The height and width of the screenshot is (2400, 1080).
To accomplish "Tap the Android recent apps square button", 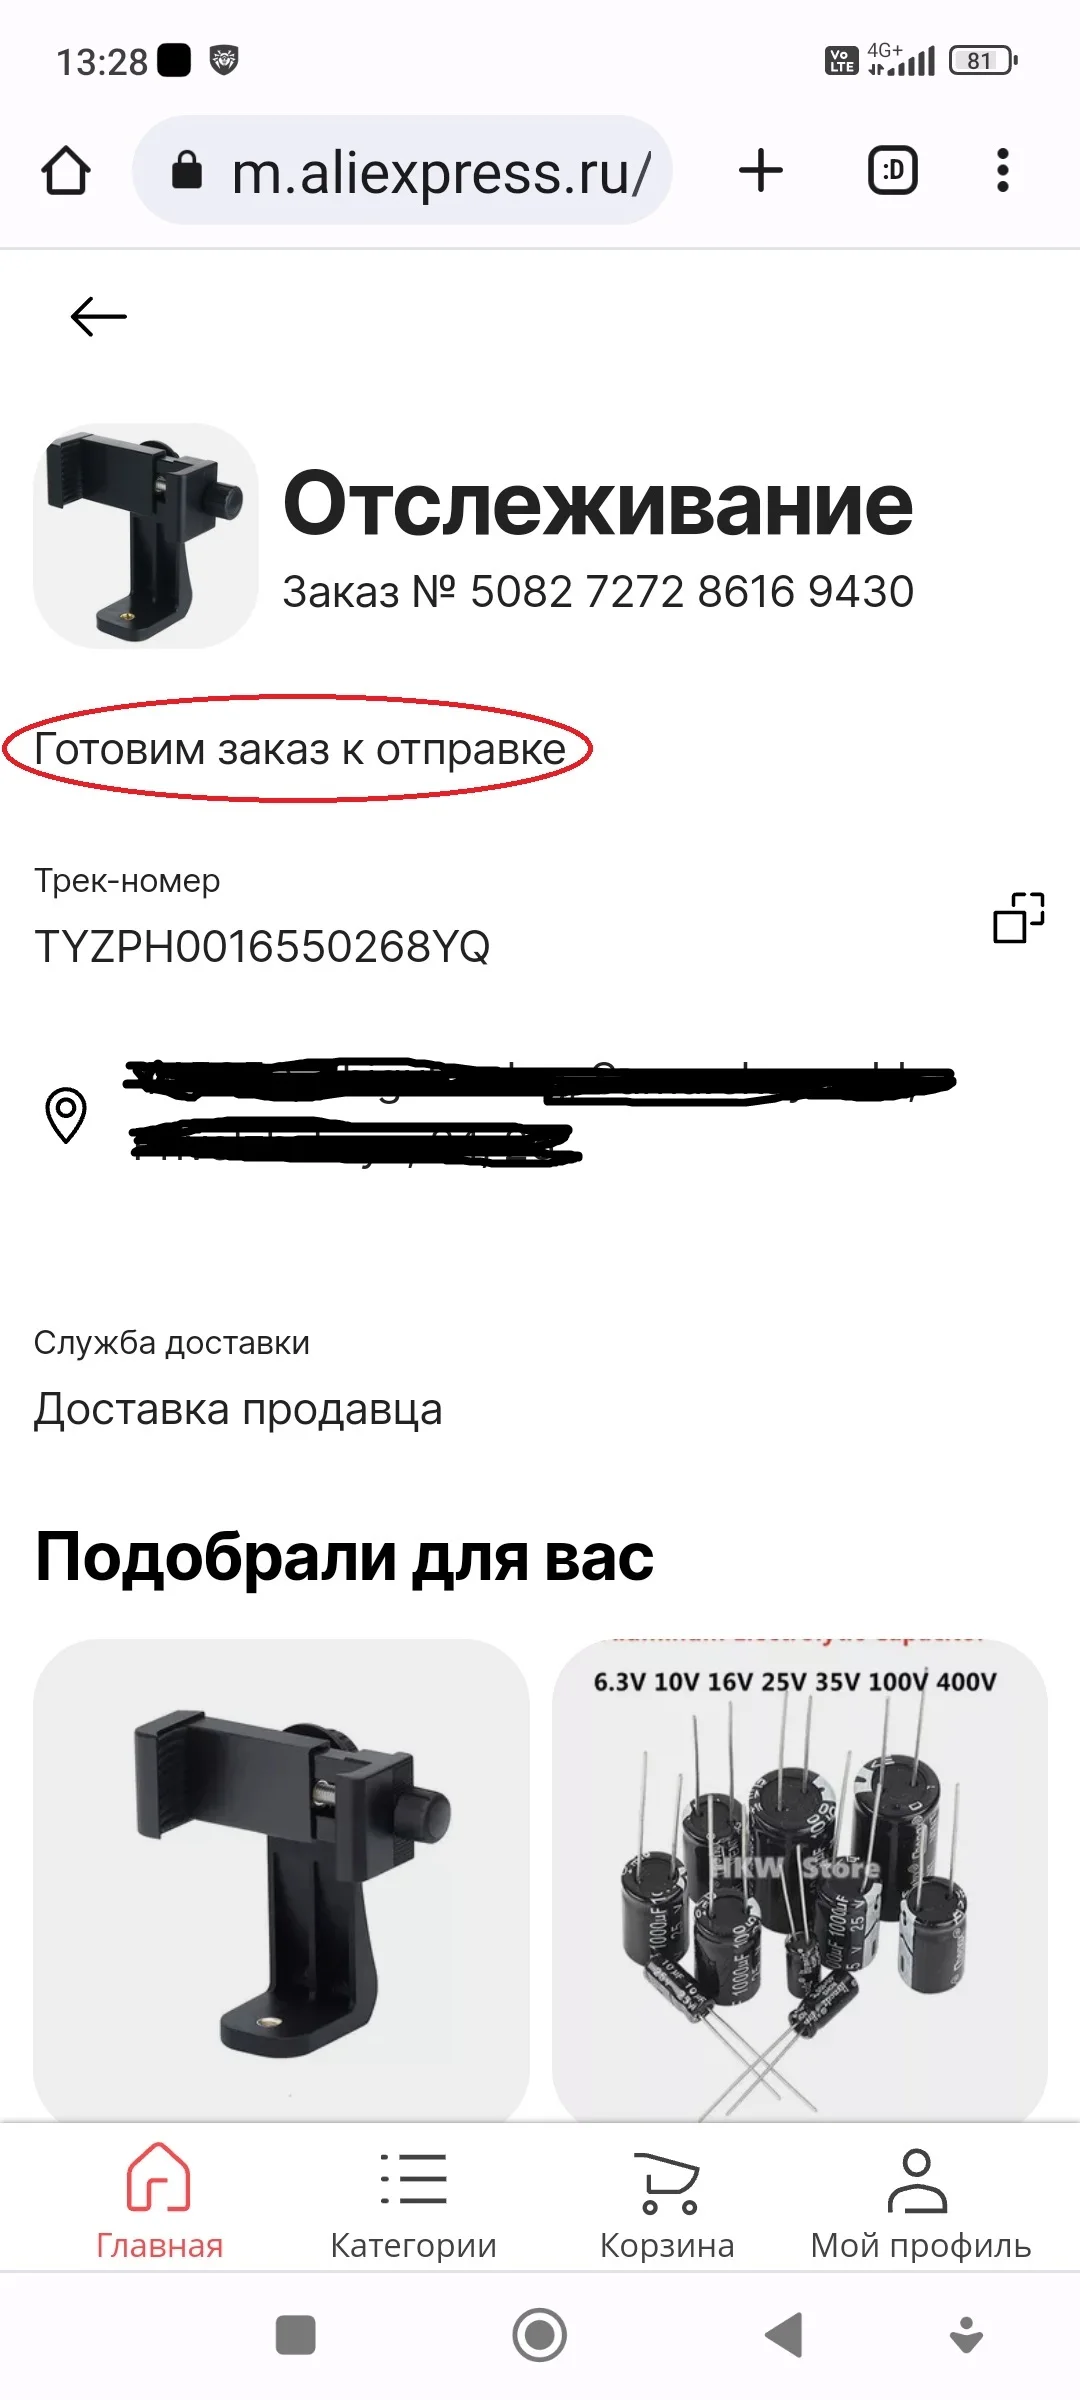I will 295,2336.
